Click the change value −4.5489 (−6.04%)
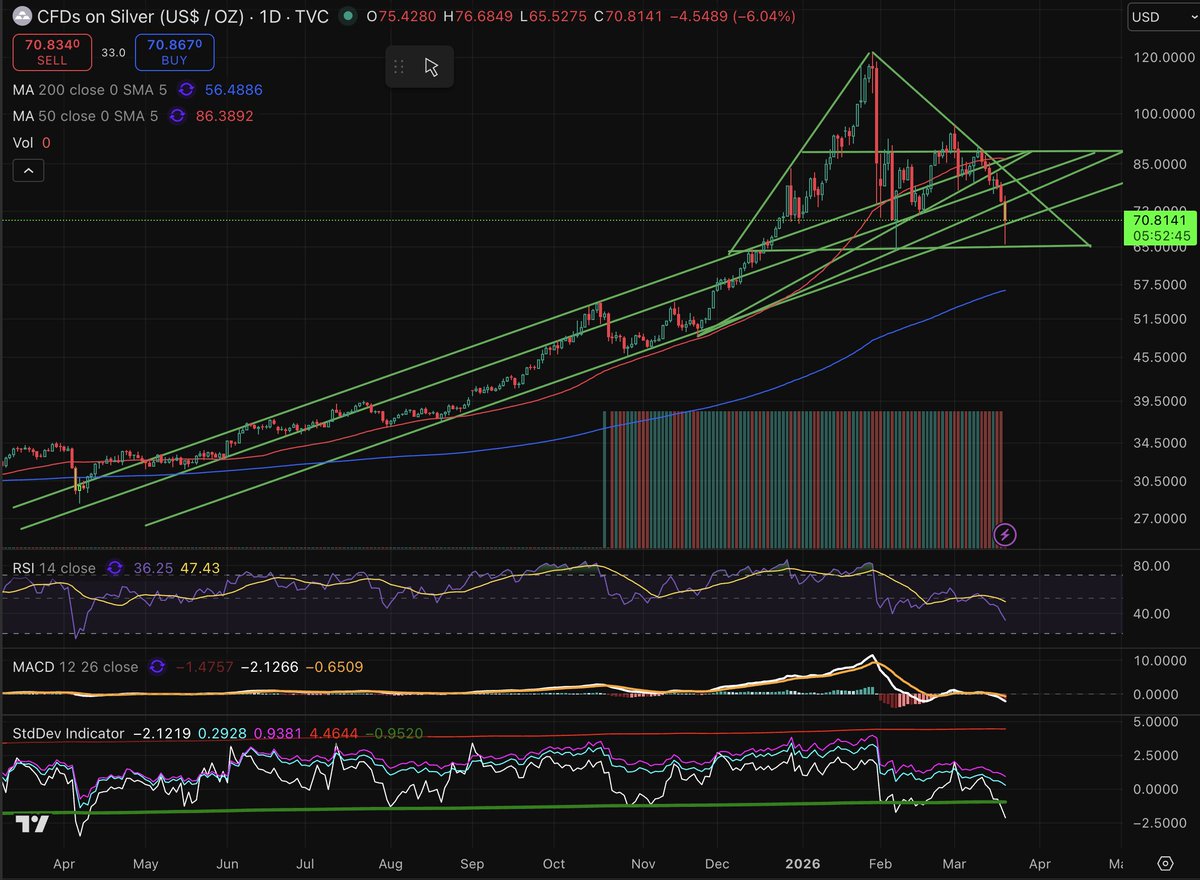Screen dimensions: 1200x880 click(x=733, y=17)
